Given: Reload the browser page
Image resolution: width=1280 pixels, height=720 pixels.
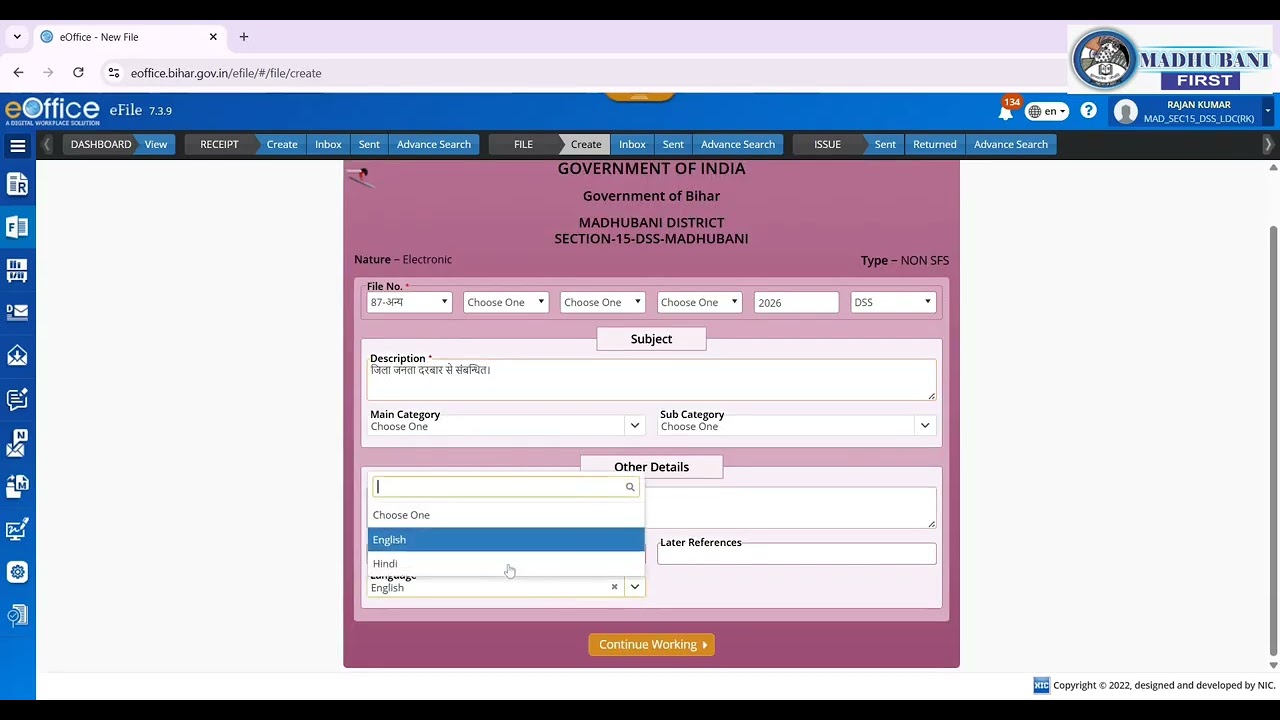Looking at the screenshot, I should (x=78, y=72).
